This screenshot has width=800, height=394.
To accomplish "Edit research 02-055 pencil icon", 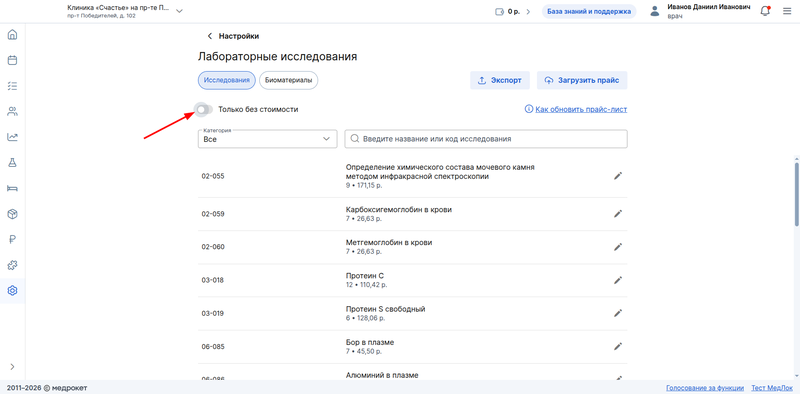I will pyautogui.click(x=618, y=176).
